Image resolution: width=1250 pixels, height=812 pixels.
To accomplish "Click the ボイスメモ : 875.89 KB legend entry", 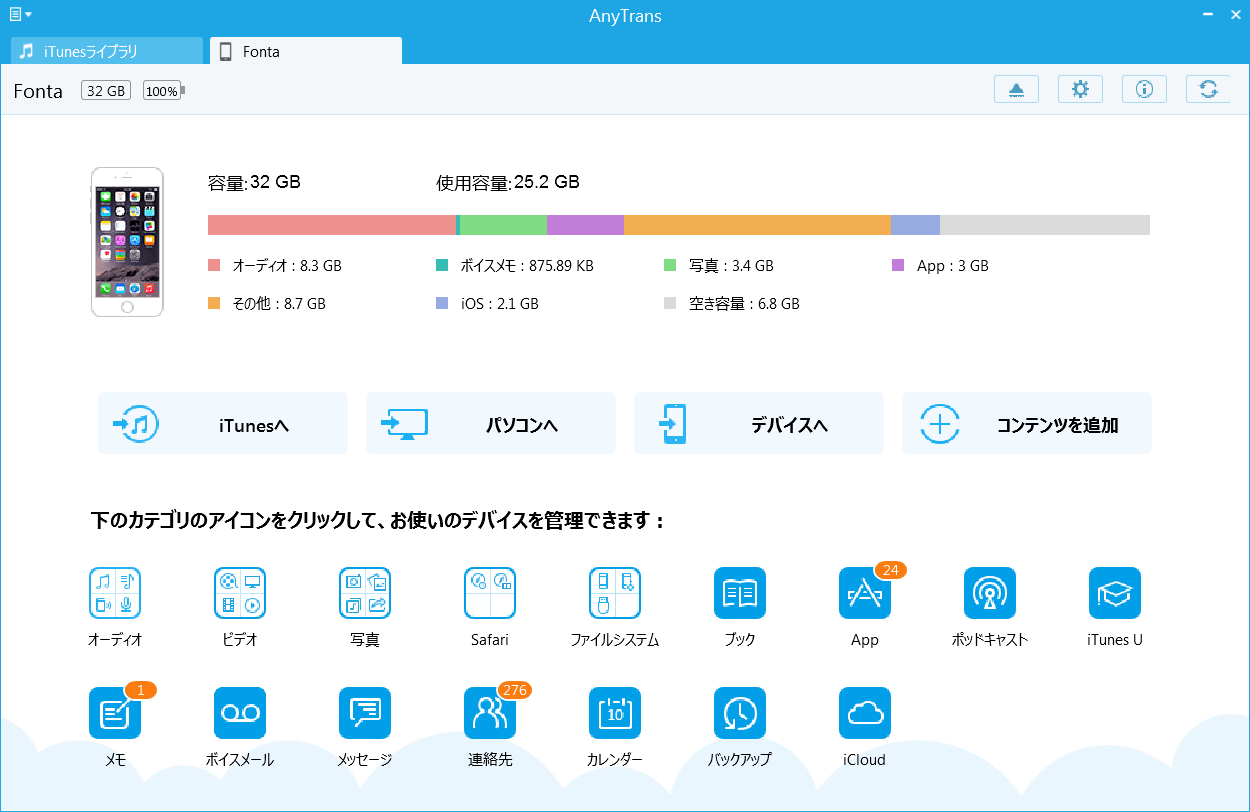I will 515,266.
